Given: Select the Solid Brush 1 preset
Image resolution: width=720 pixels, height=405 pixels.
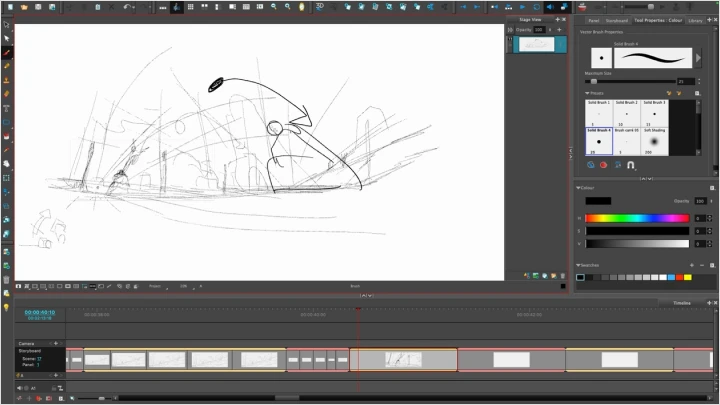Looking at the screenshot, I should click(x=598, y=112).
